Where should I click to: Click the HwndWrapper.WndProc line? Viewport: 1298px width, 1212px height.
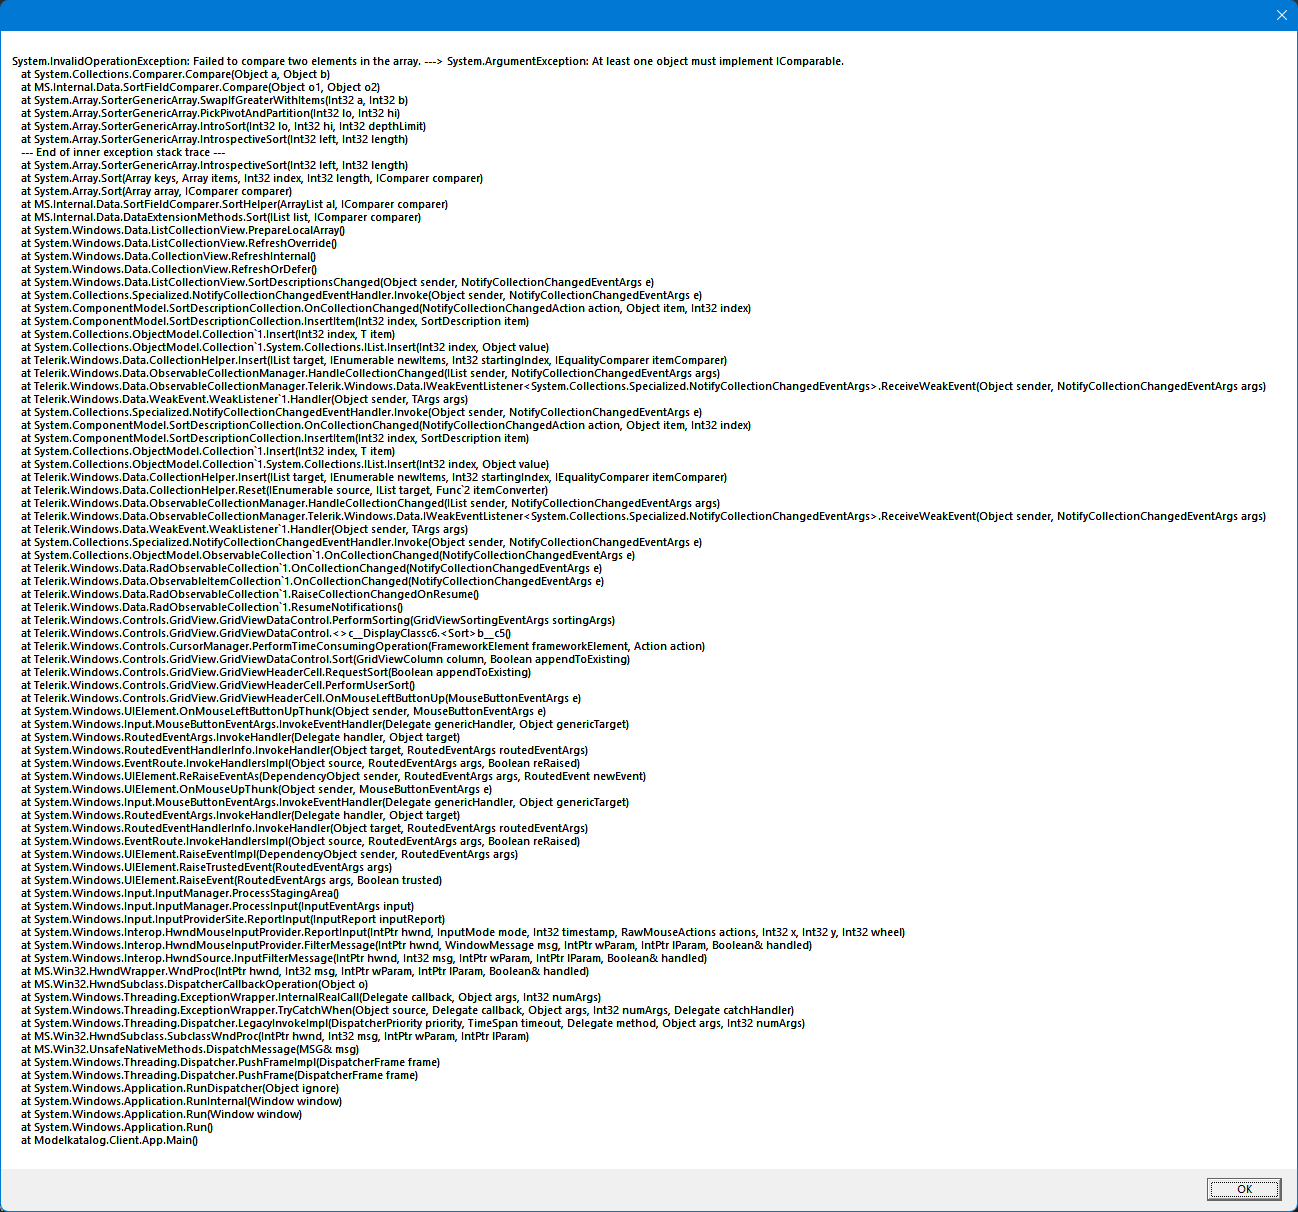[305, 971]
